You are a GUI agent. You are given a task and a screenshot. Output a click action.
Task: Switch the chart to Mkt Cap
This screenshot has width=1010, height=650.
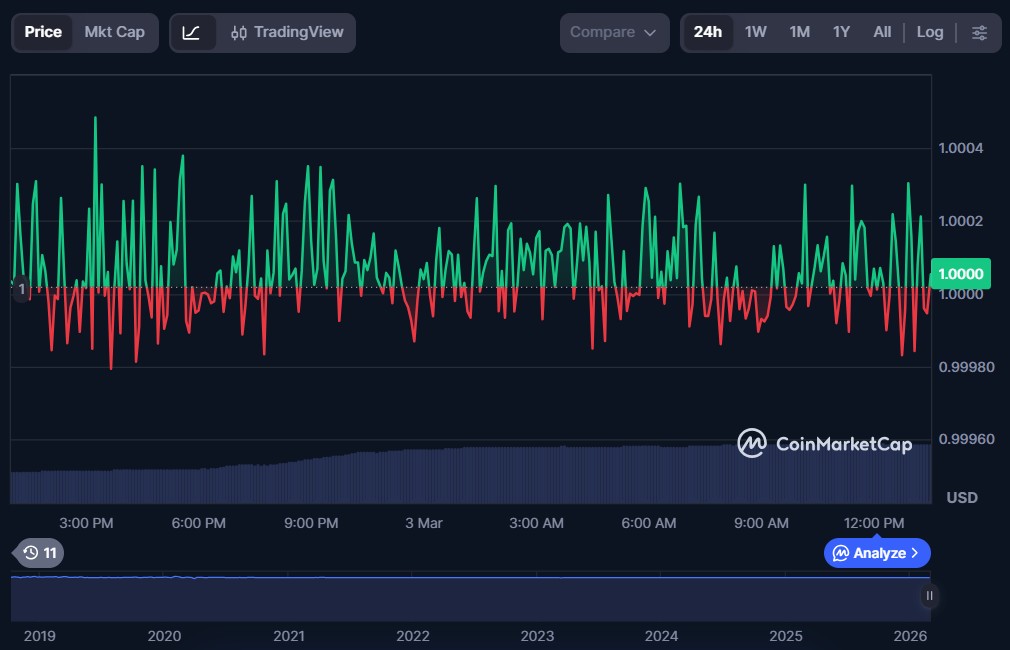click(x=114, y=32)
